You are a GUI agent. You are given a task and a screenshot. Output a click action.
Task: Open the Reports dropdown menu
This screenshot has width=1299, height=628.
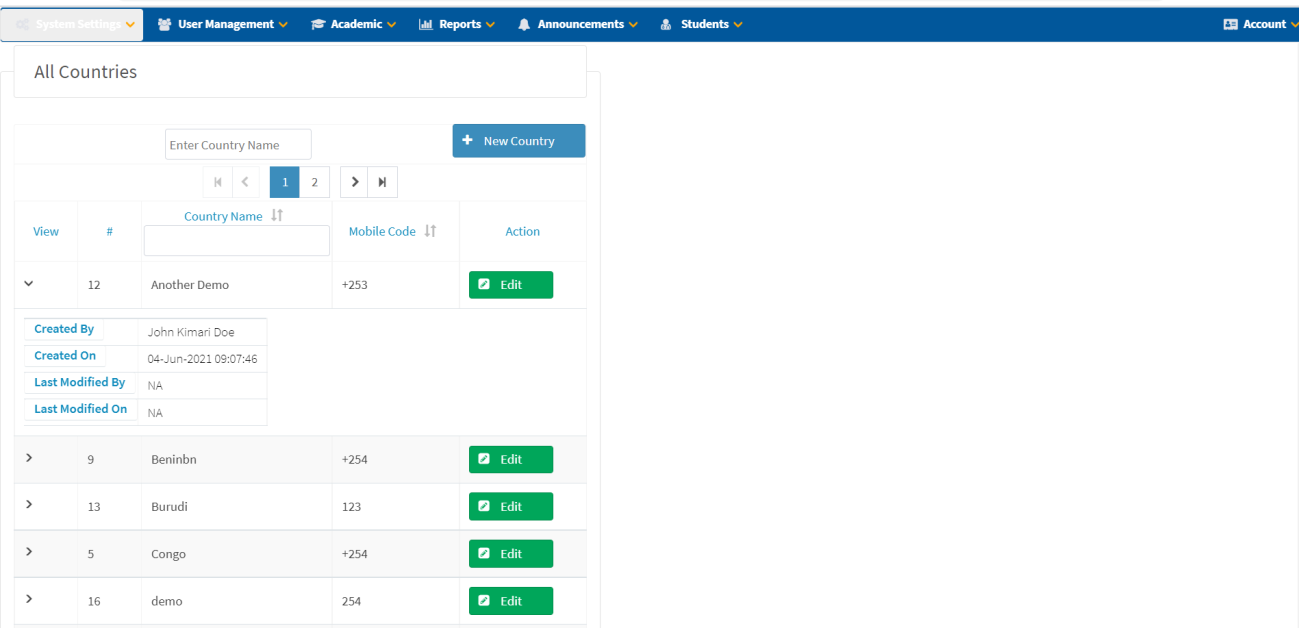457,24
